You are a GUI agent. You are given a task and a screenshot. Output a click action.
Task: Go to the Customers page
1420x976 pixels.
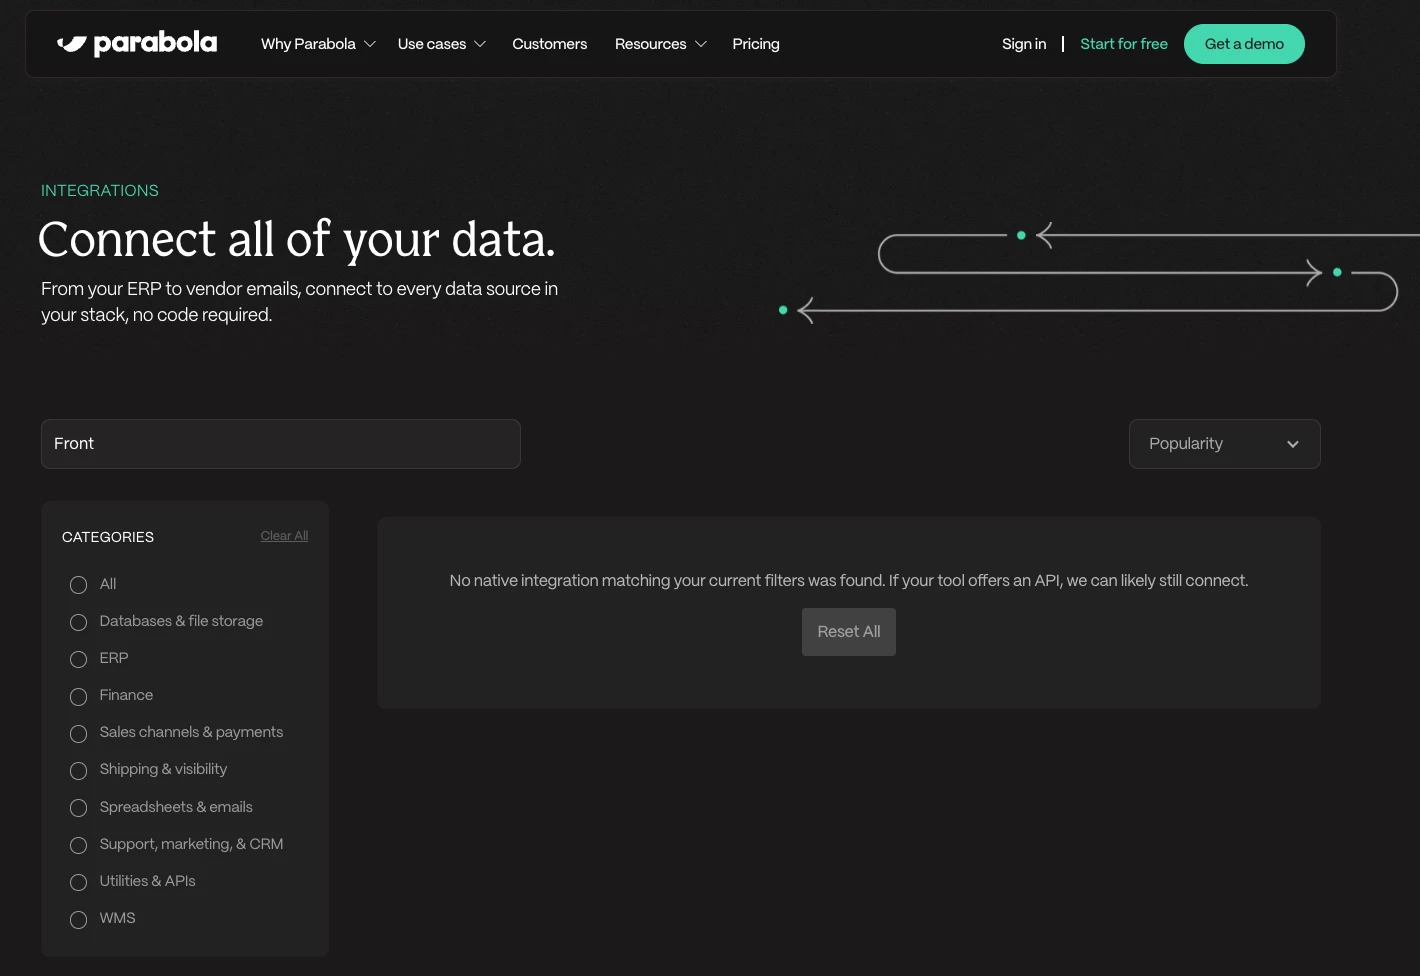549,44
